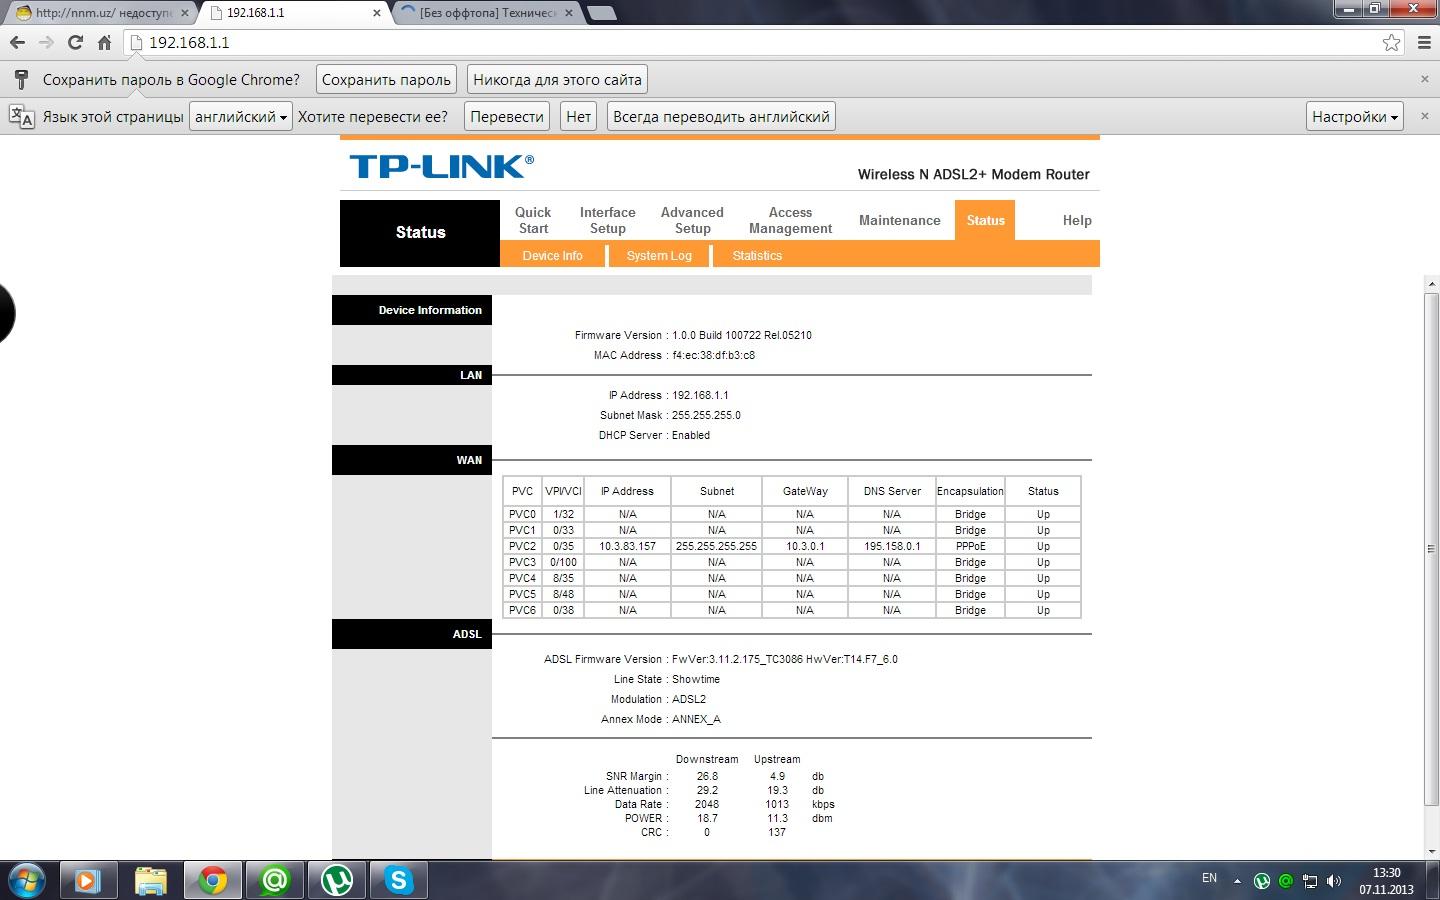Viewport: 1440px width, 900px height.
Task: Close the translate bar
Action: pos(1425,116)
